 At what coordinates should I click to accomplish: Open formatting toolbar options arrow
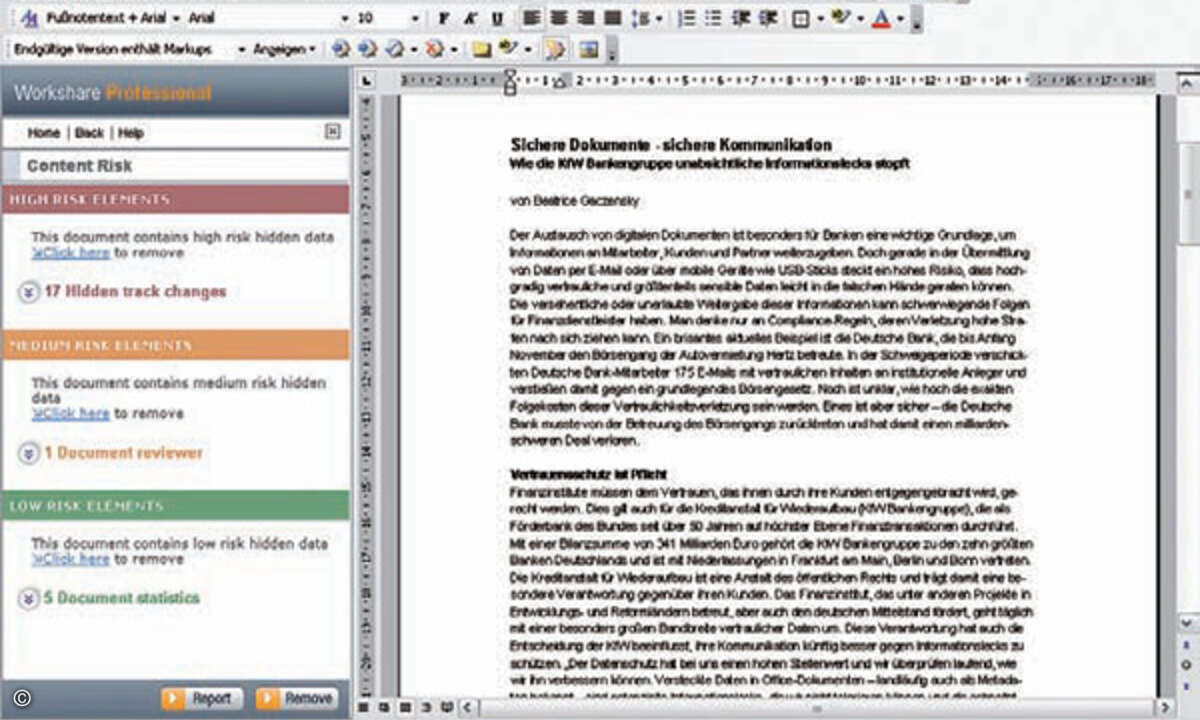tap(916, 18)
